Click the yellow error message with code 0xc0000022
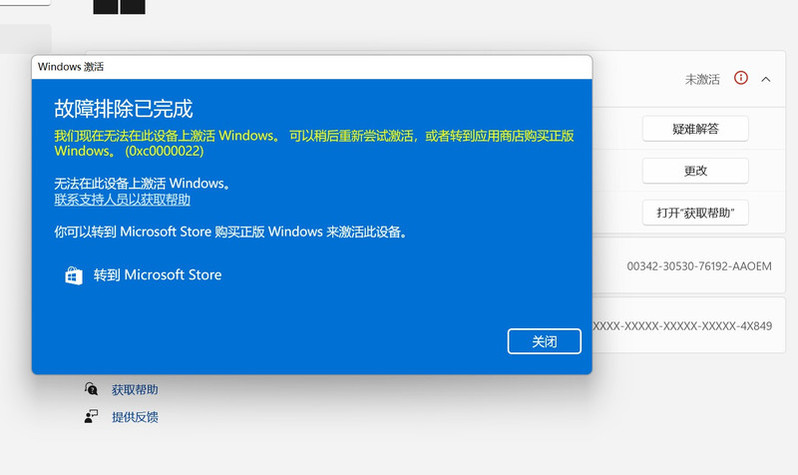 [x=313, y=143]
